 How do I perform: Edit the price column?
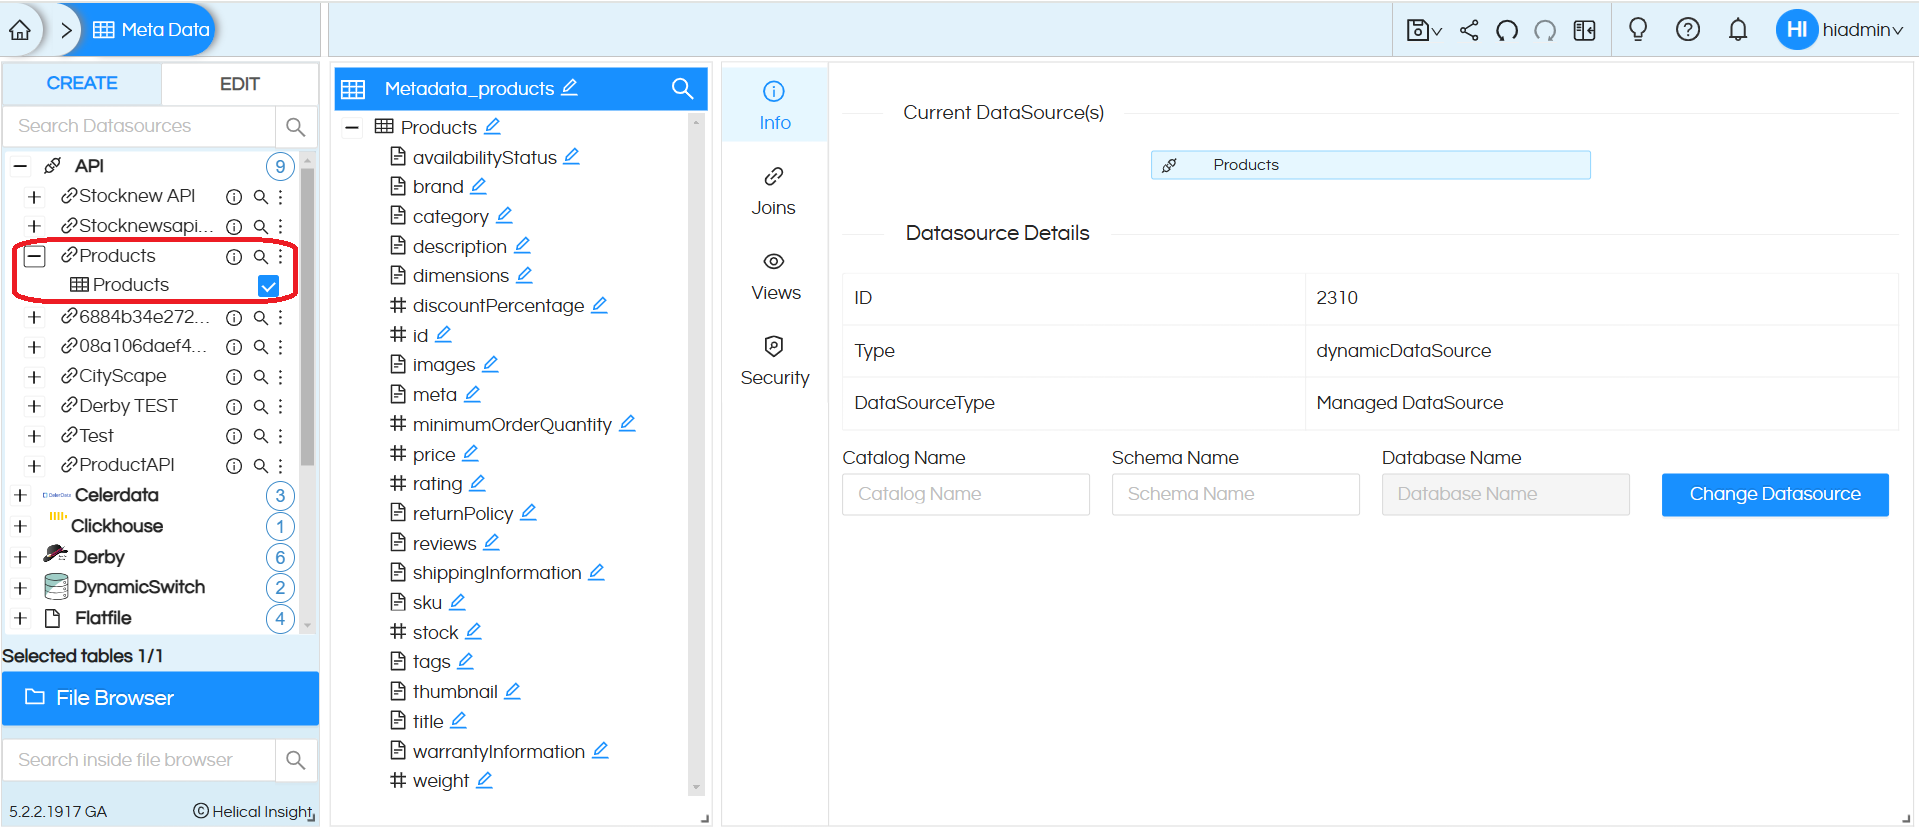tap(470, 453)
